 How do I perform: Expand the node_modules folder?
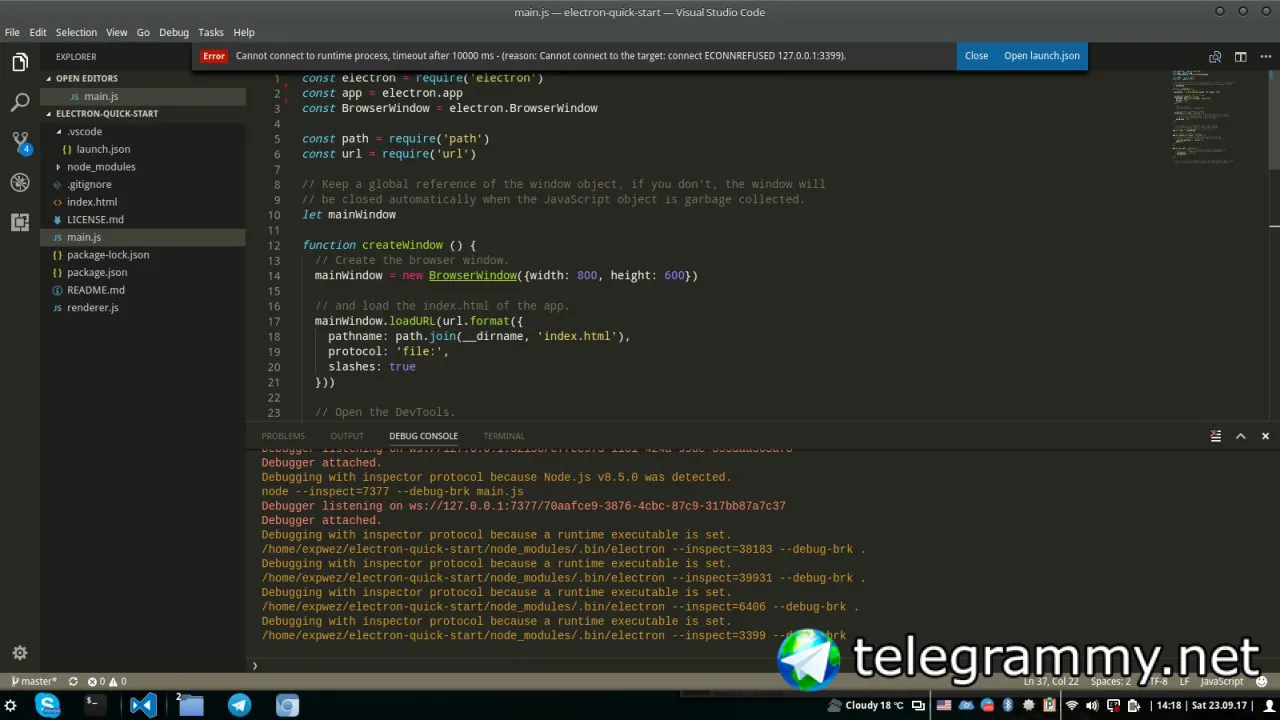(x=101, y=167)
